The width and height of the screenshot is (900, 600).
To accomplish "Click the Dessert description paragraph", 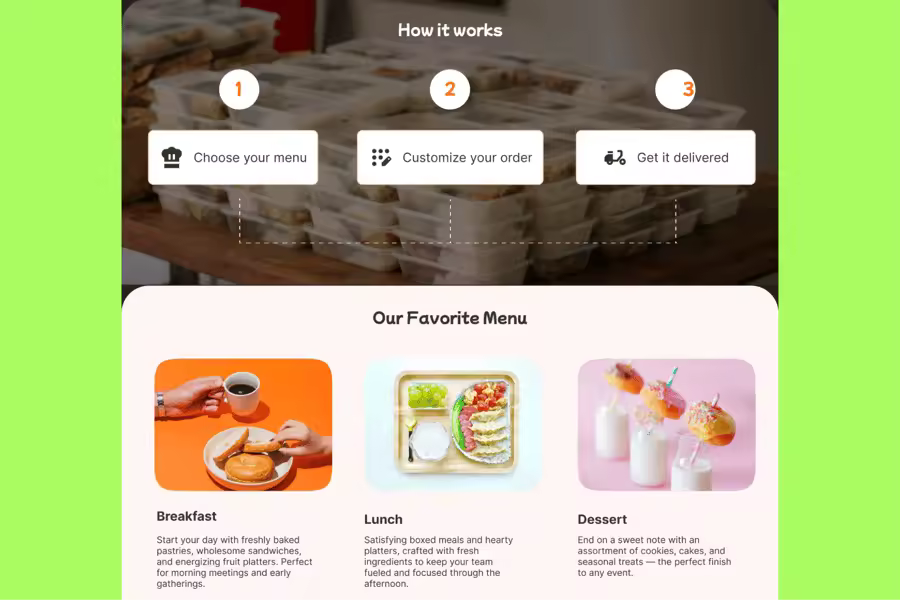I will click(654, 556).
